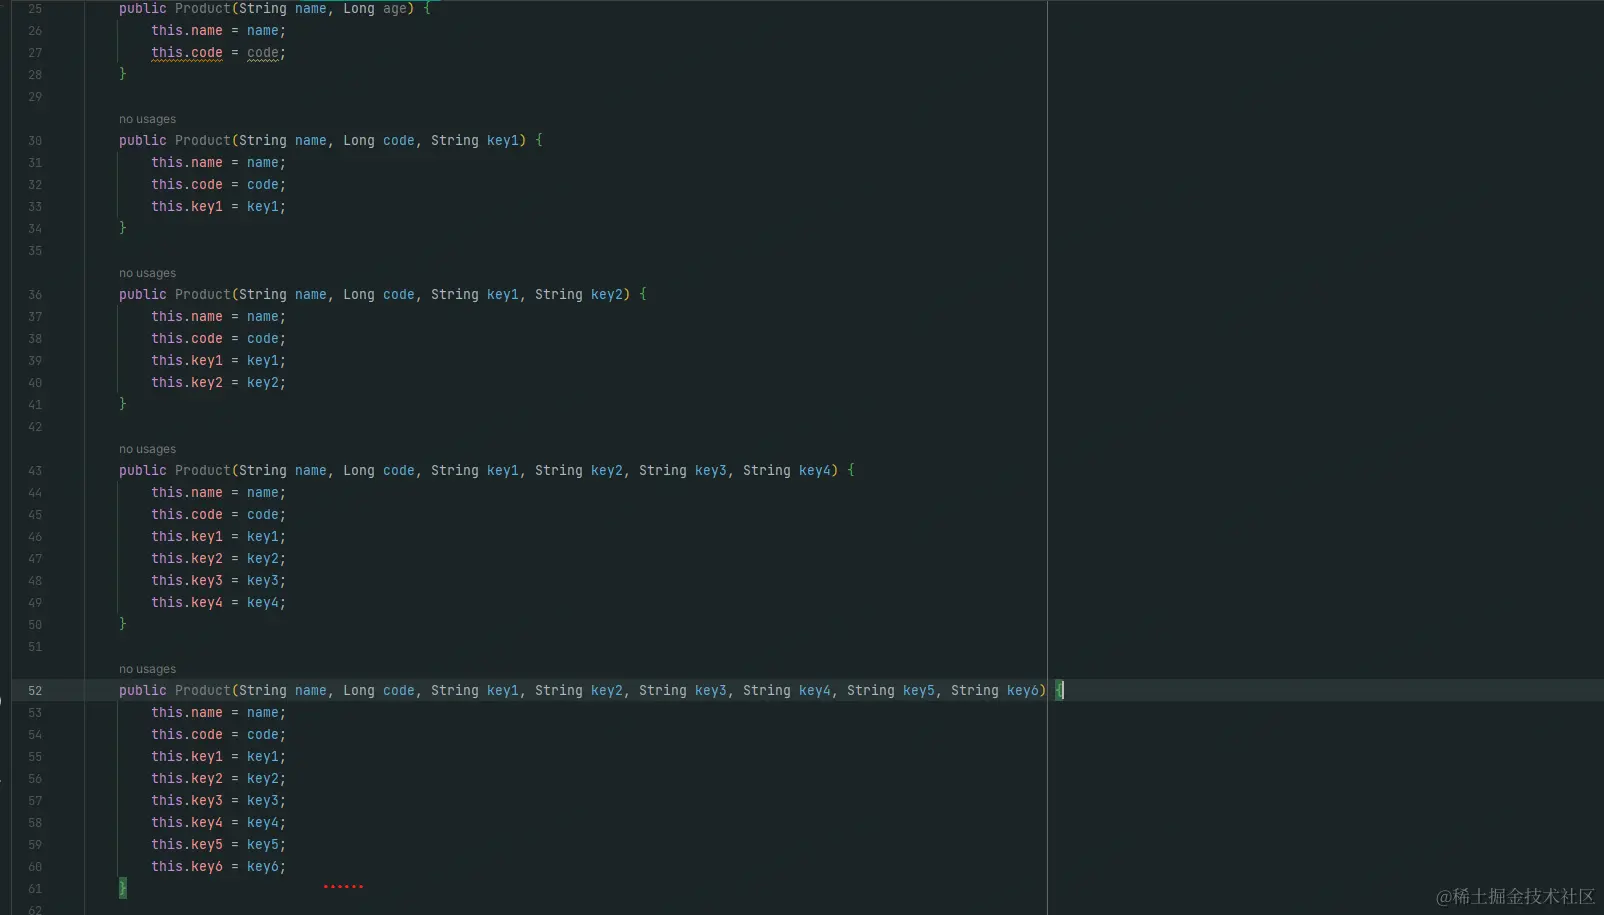Open the "no usages" hint above line 43

pos(147,449)
